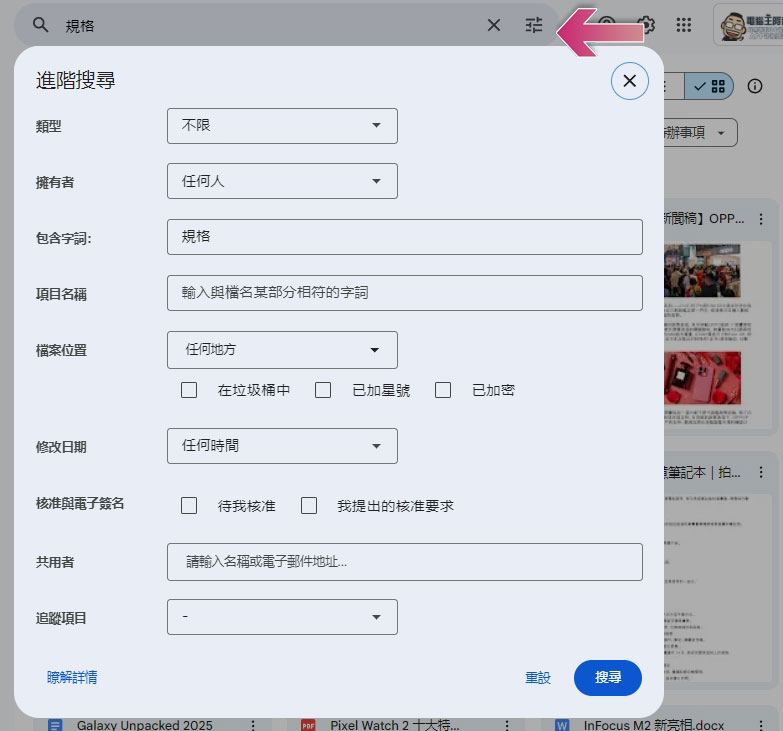Check the 已加密 checkbox
783x731 pixels.
coord(442,390)
